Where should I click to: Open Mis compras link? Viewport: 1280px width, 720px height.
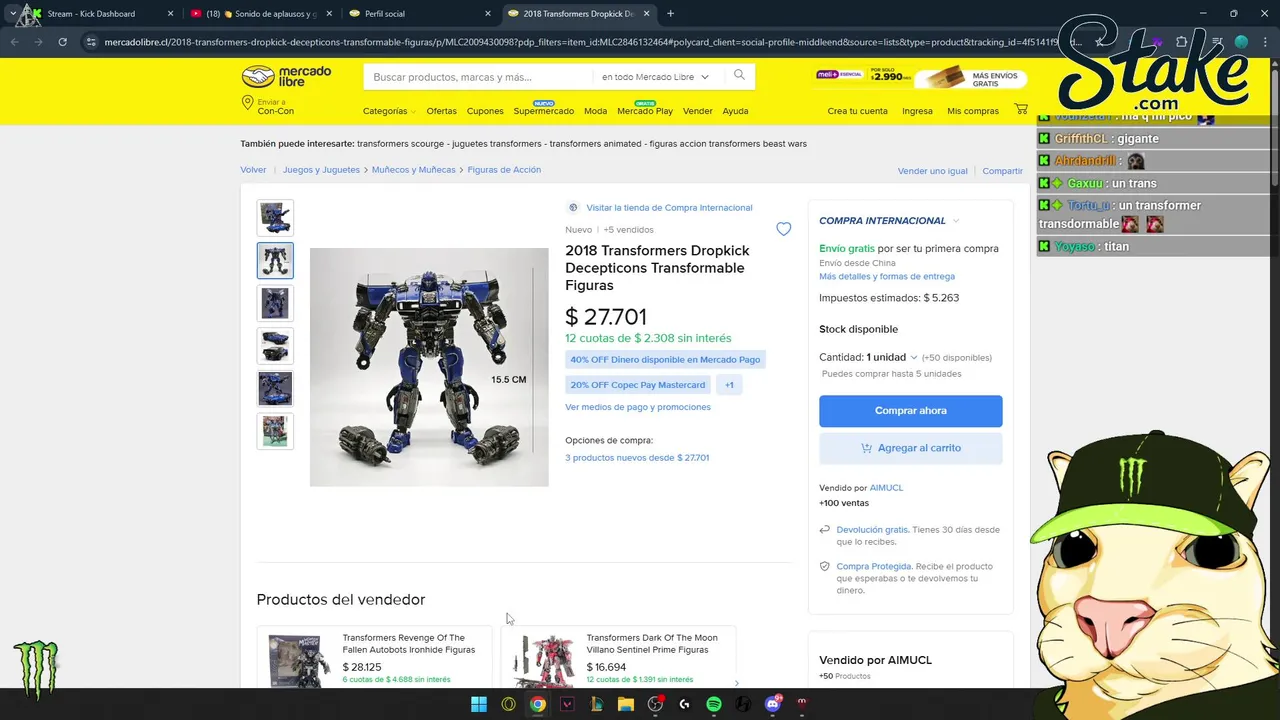coord(973,111)
